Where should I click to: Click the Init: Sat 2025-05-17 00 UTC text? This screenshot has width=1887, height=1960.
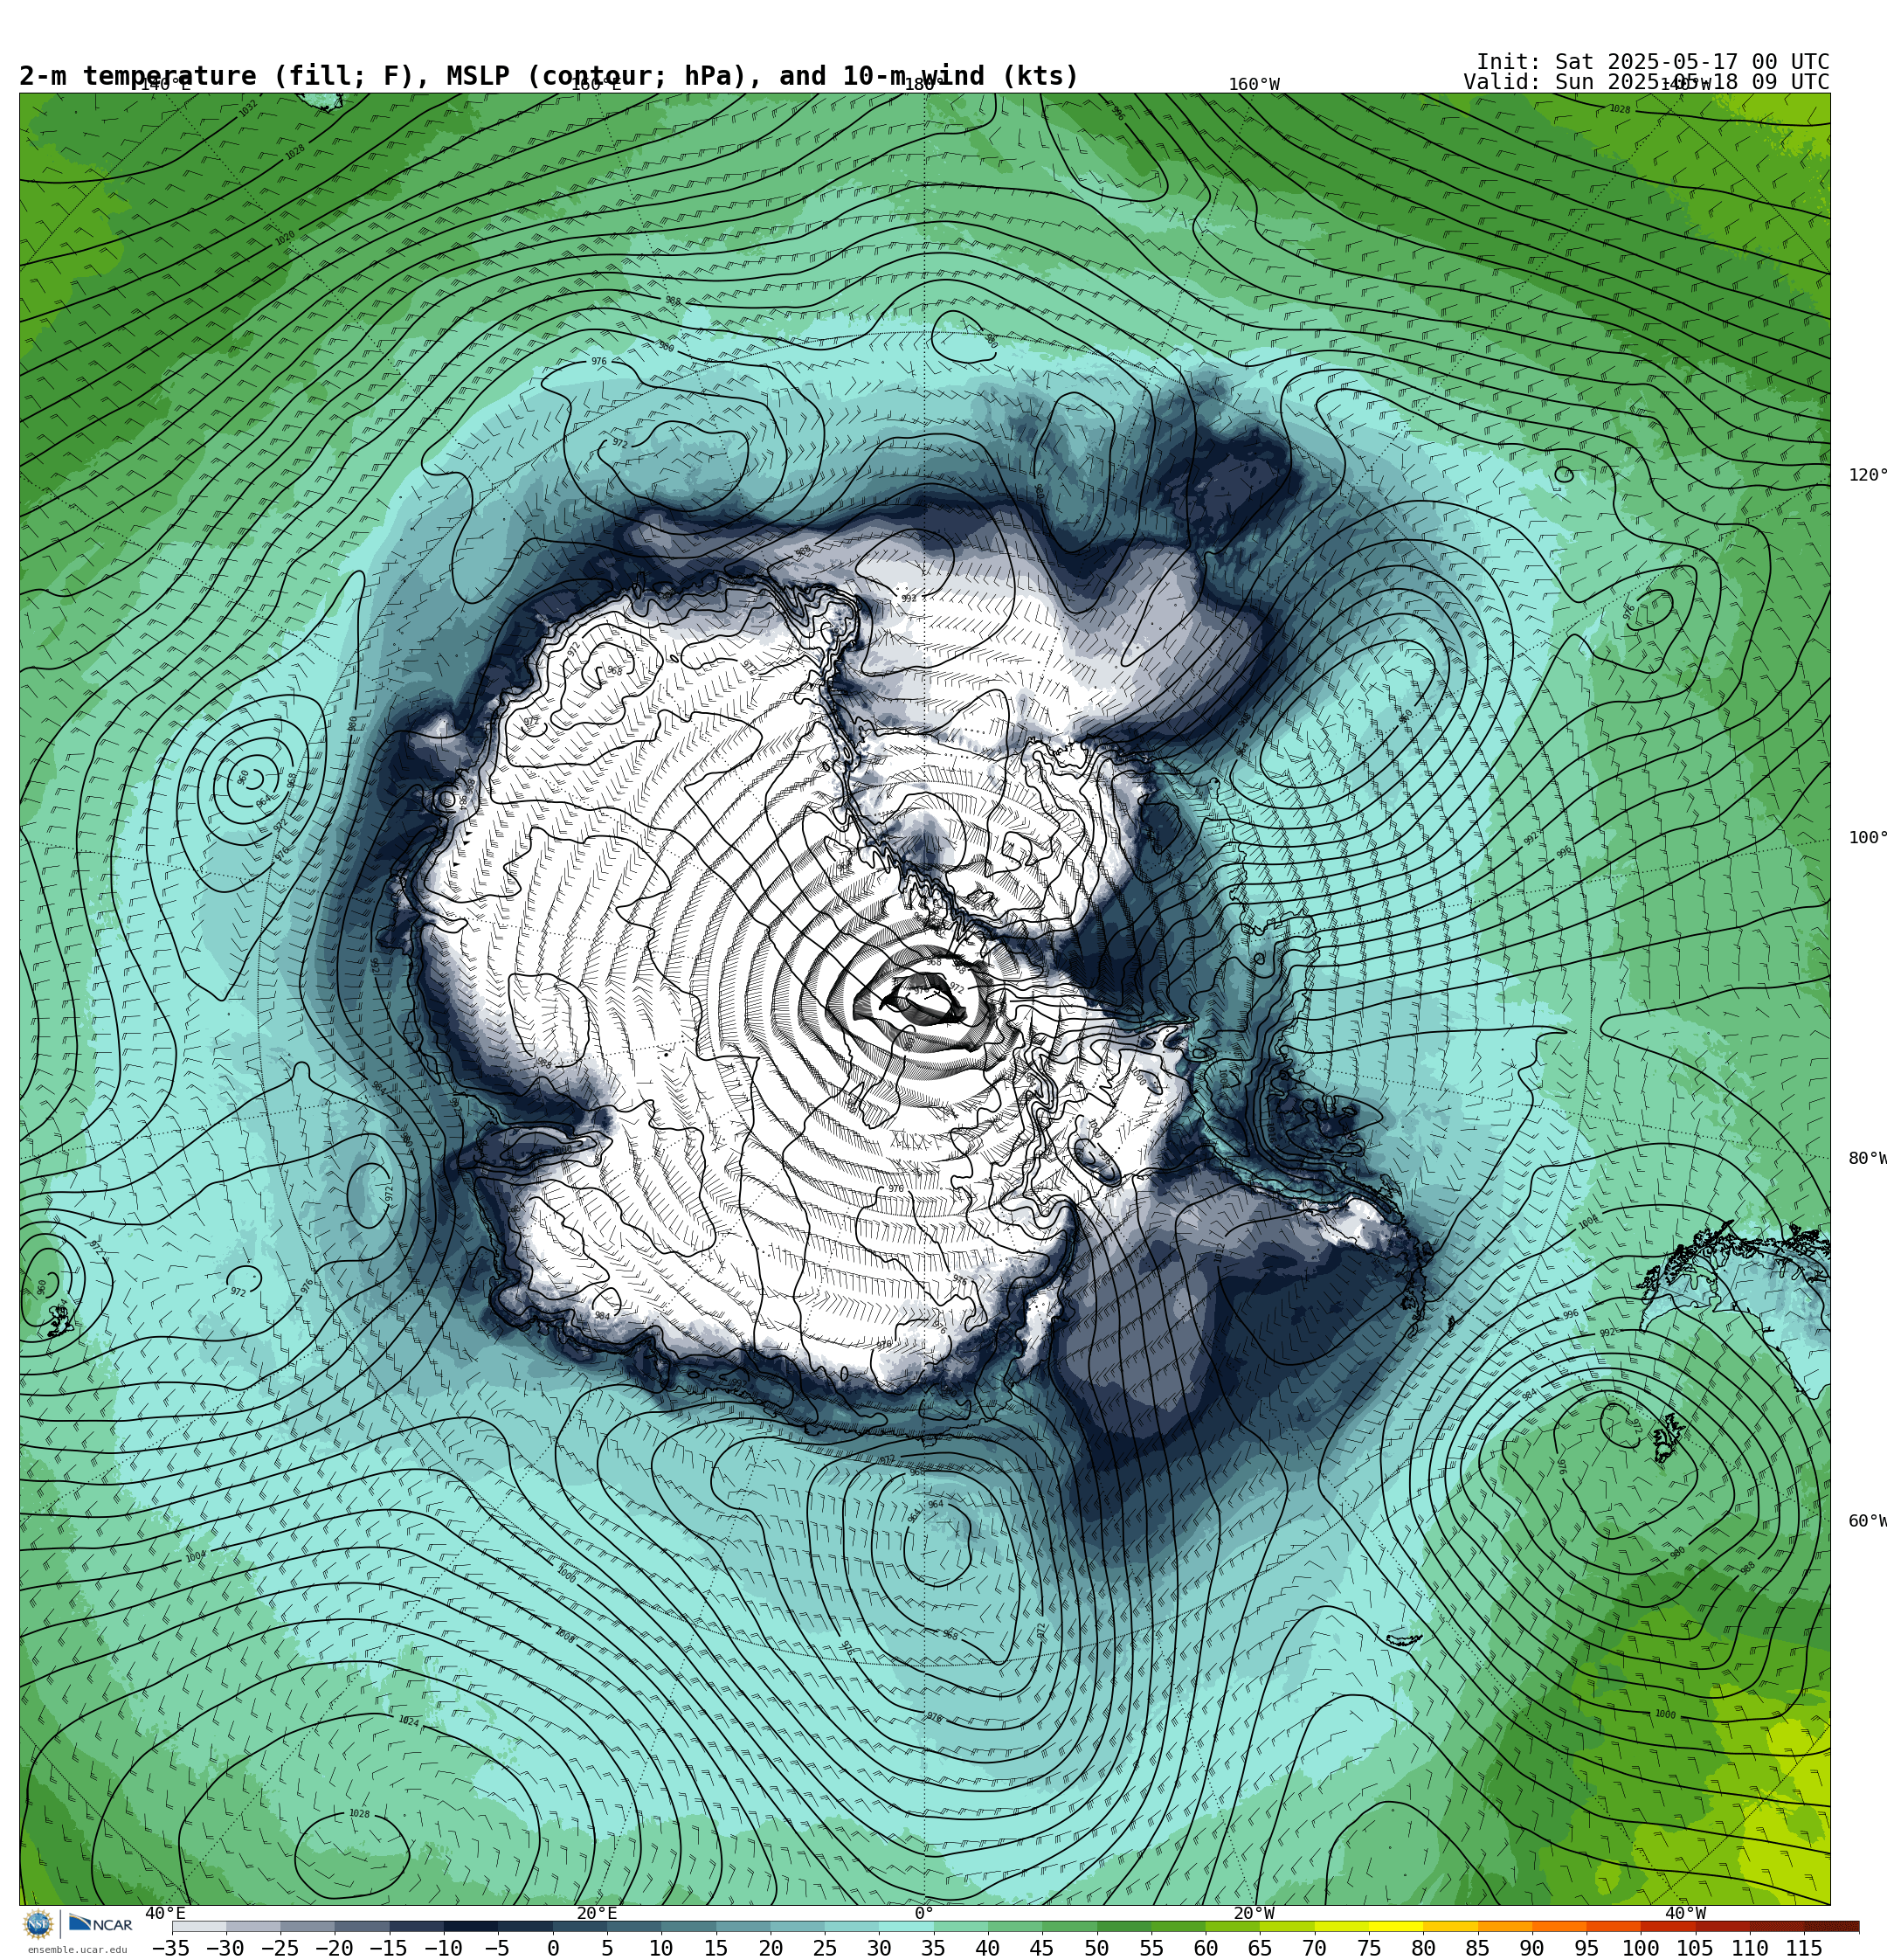point(1652,62)
